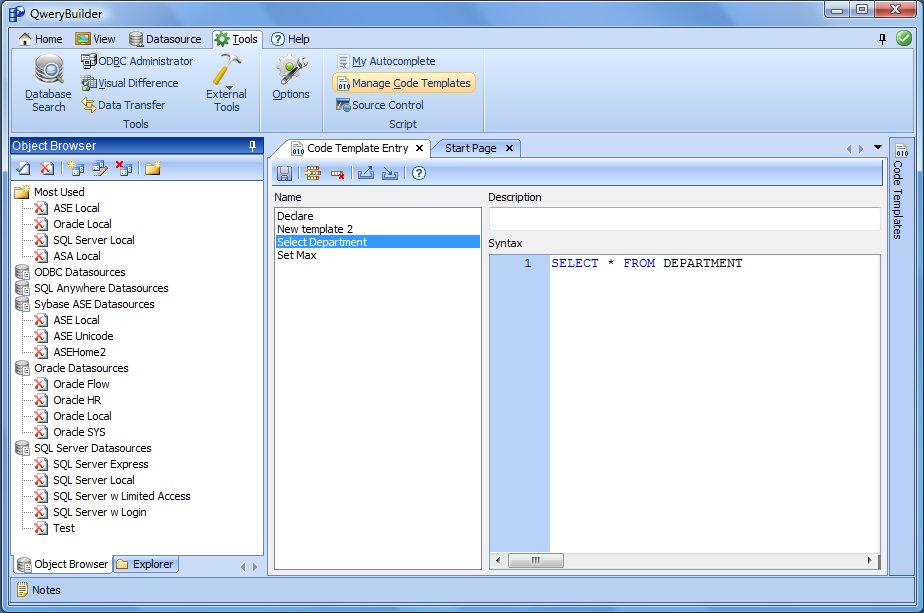Toggle Object Browser pin

click(x=252, y=146)
